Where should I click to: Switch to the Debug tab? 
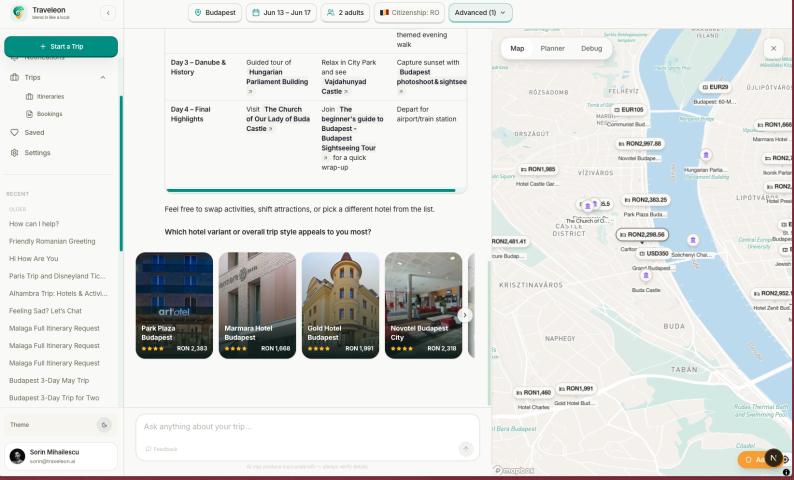(591, 49)
